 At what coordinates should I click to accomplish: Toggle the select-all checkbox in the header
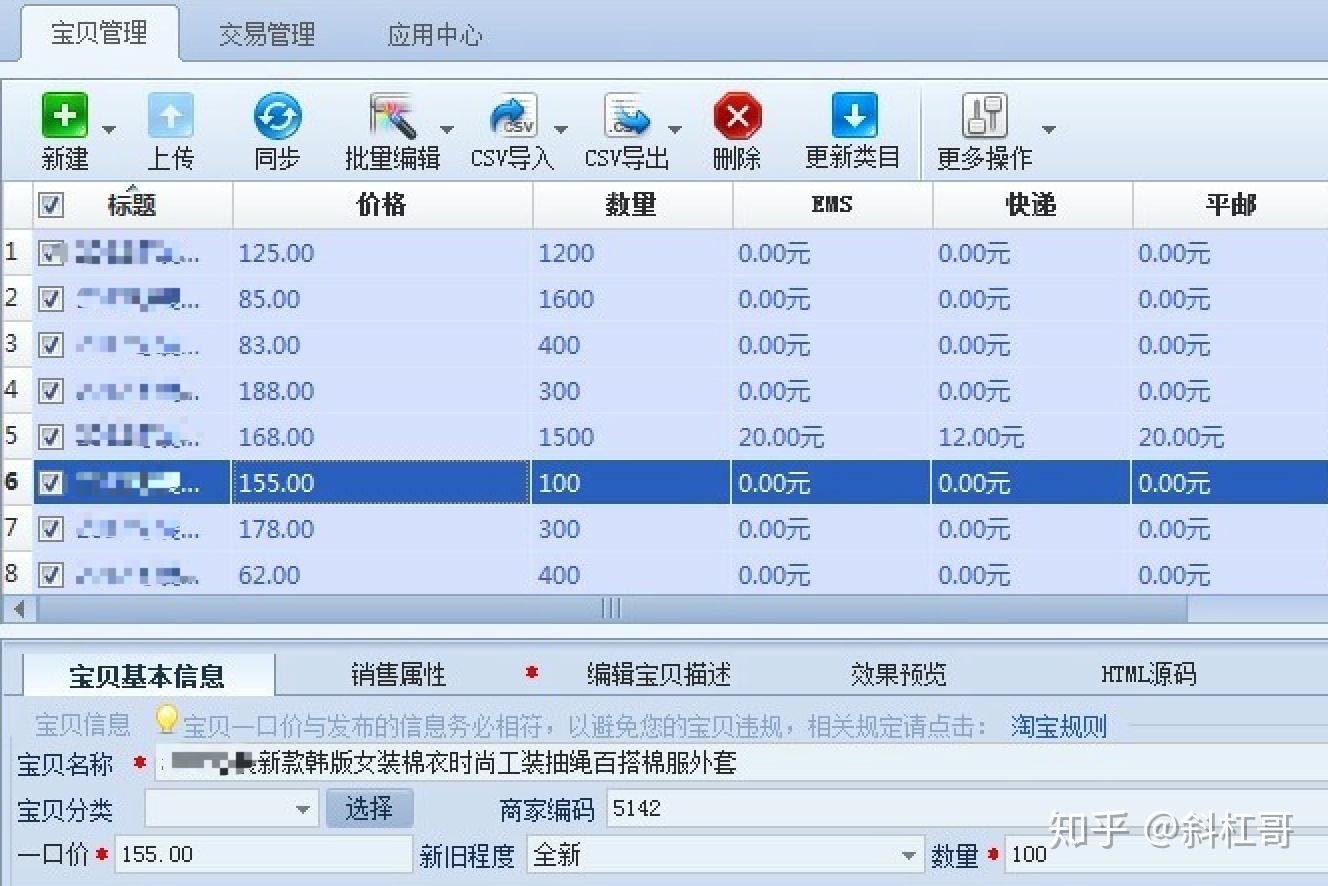coord(51,205)
